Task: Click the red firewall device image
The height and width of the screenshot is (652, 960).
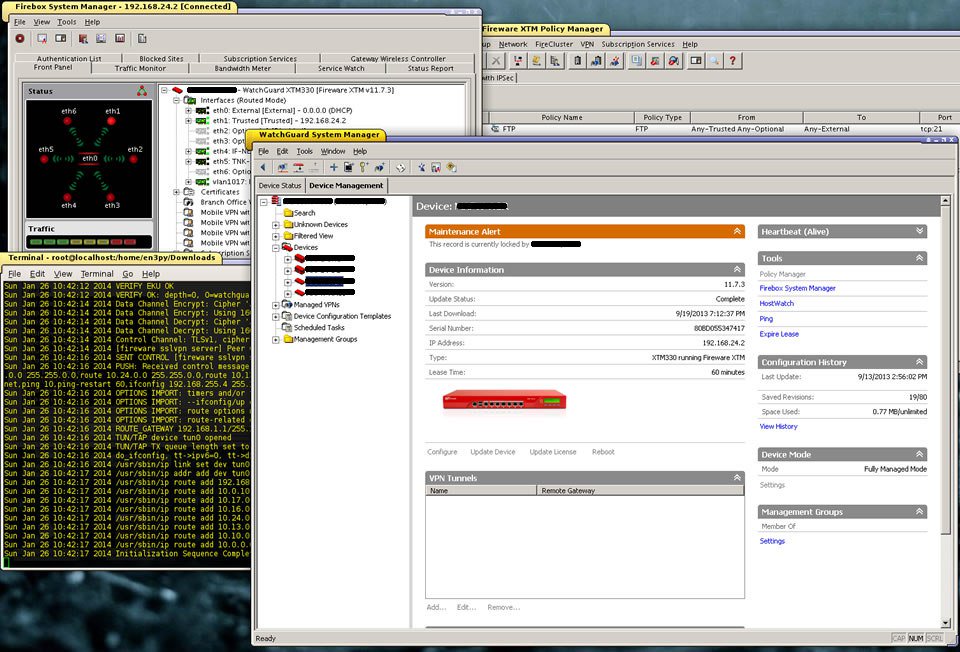Action: pos(504,401)
